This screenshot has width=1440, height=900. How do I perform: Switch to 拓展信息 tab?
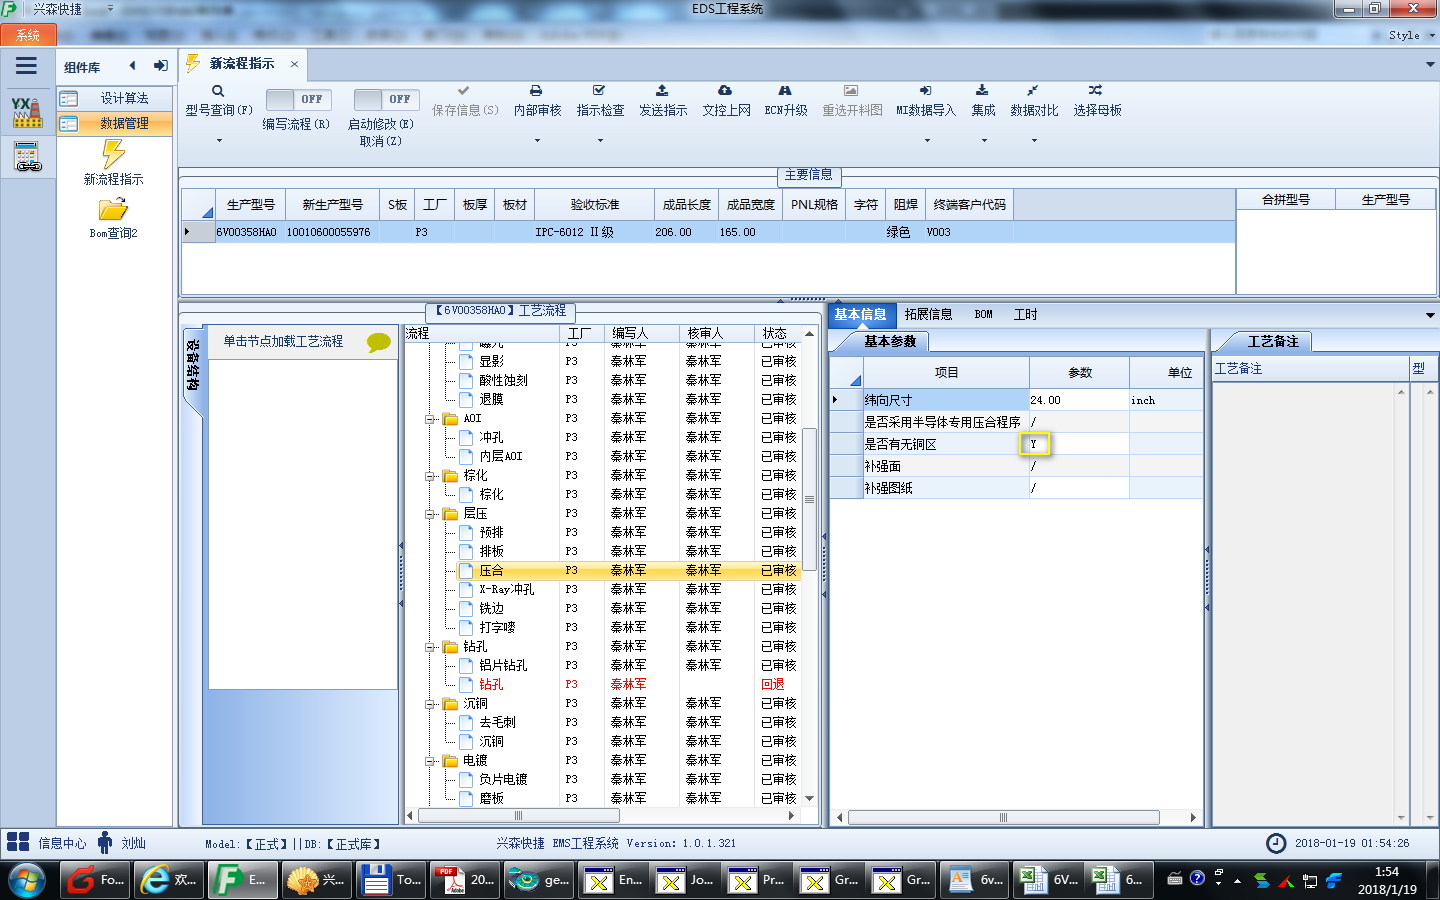(928, 314)
